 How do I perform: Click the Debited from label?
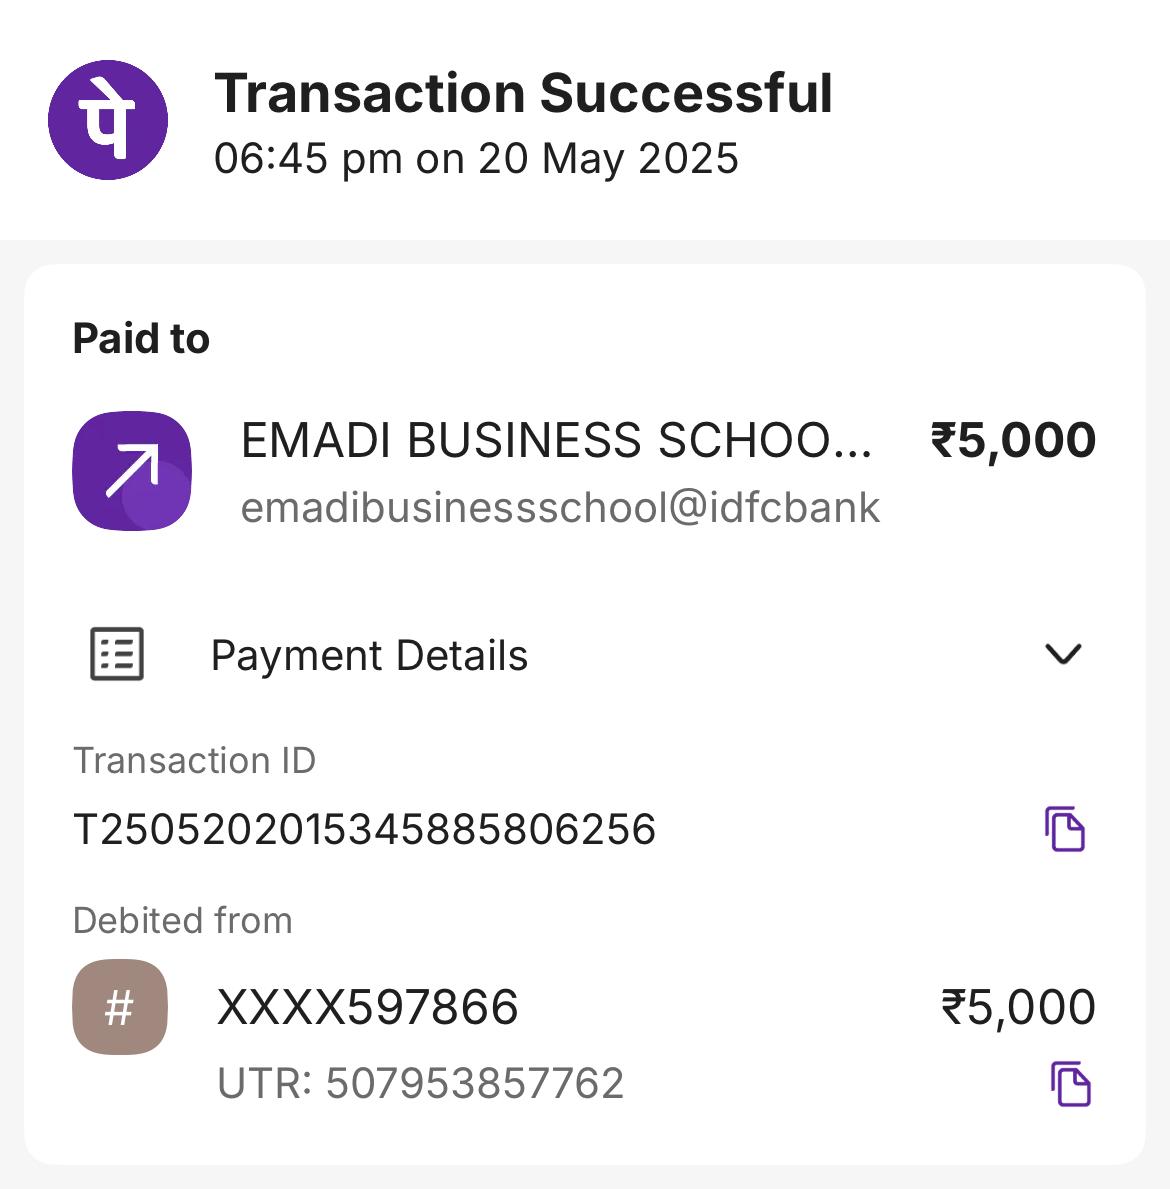pos(182,920)
